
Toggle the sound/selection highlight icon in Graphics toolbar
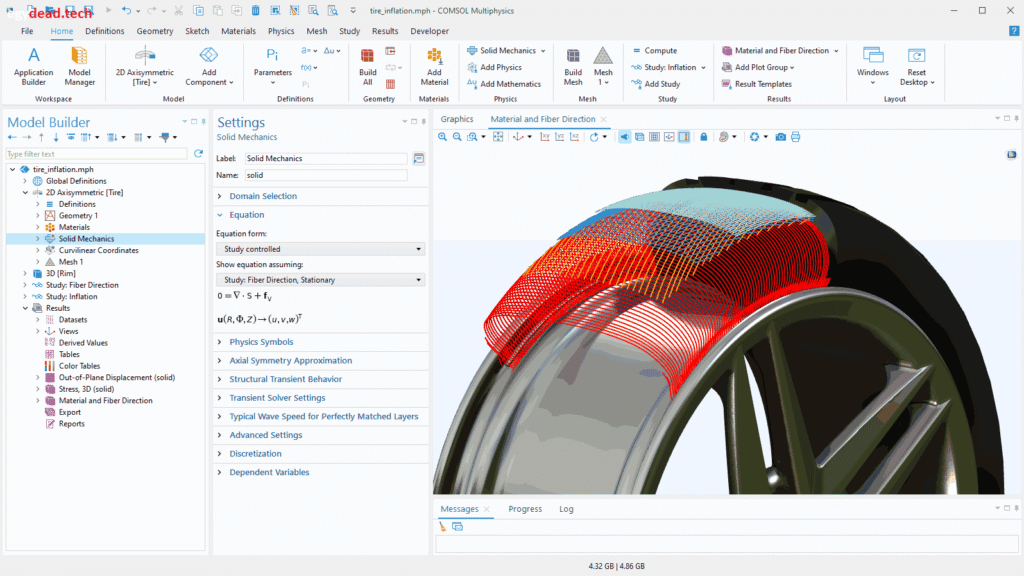coord(625,137)
